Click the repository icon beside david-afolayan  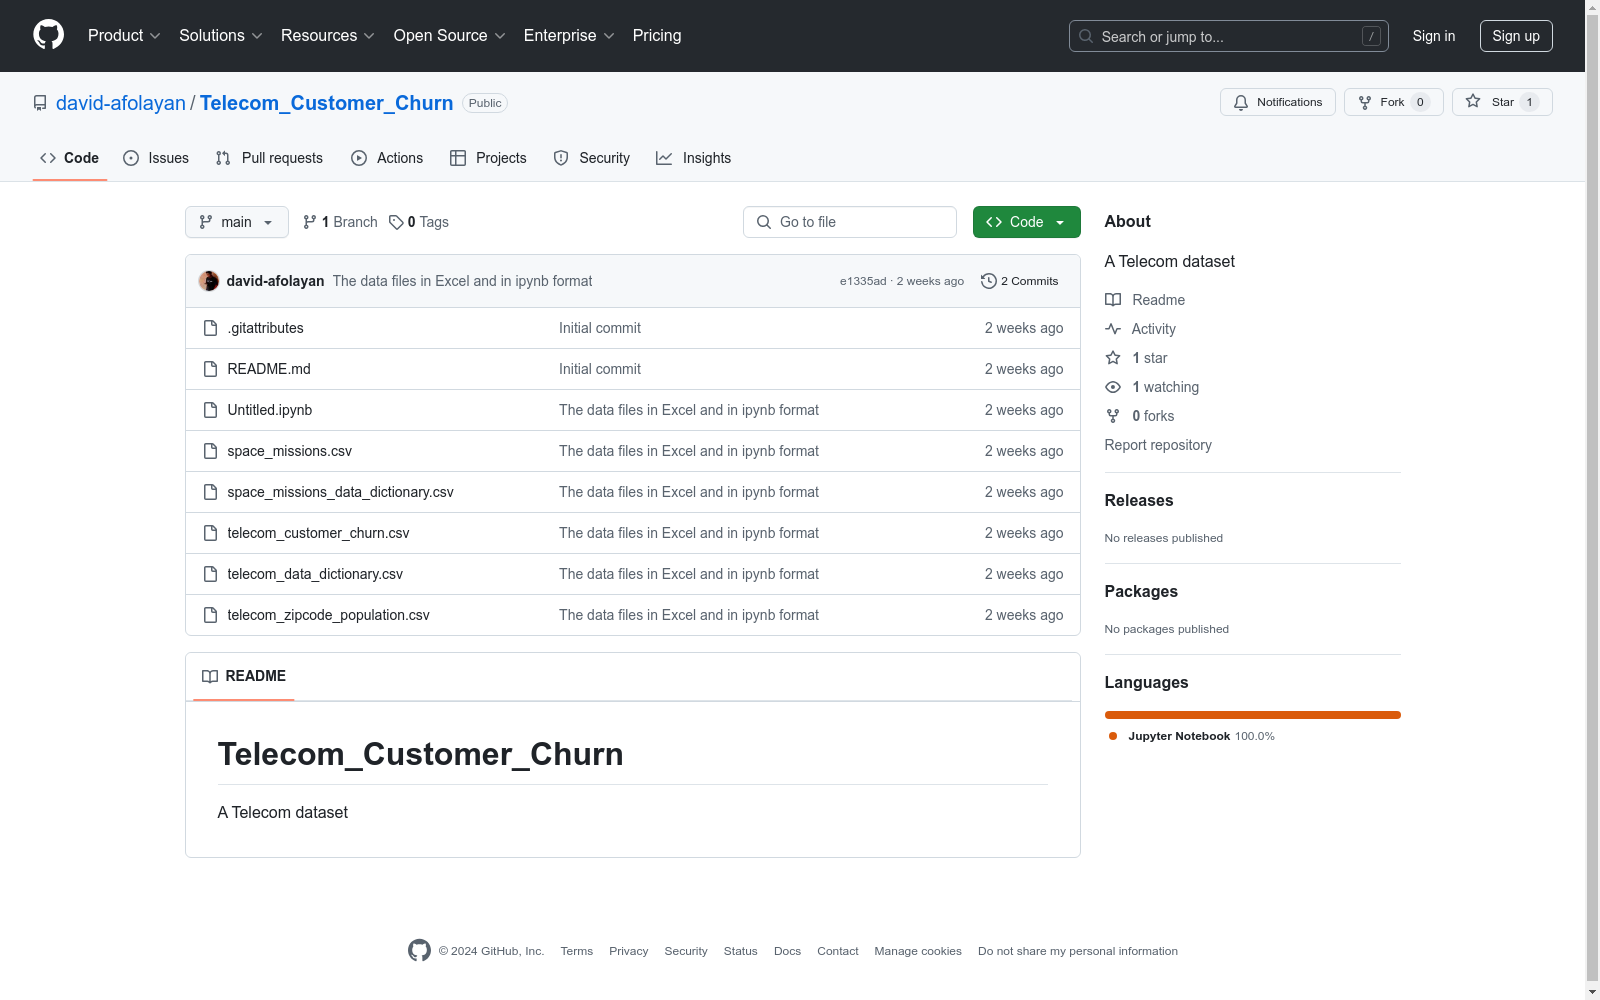click(40, 103)
